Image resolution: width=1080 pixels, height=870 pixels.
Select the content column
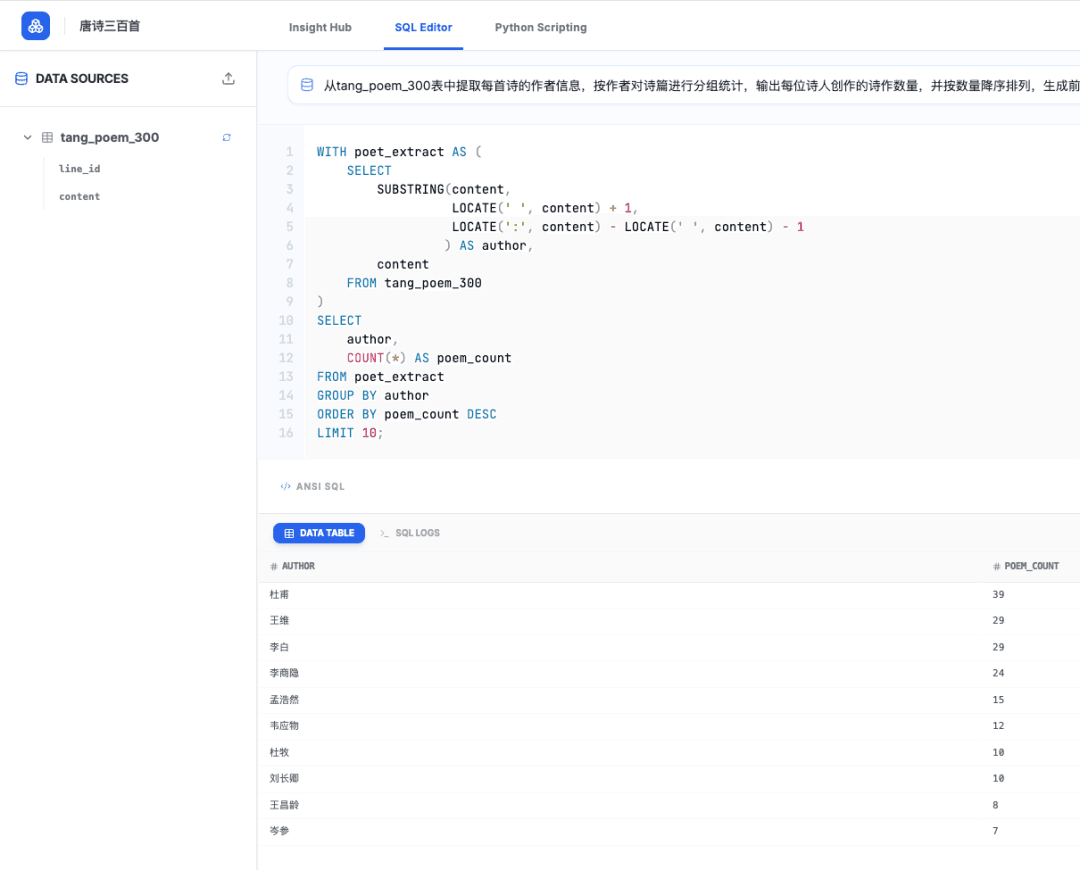point(80,196)
